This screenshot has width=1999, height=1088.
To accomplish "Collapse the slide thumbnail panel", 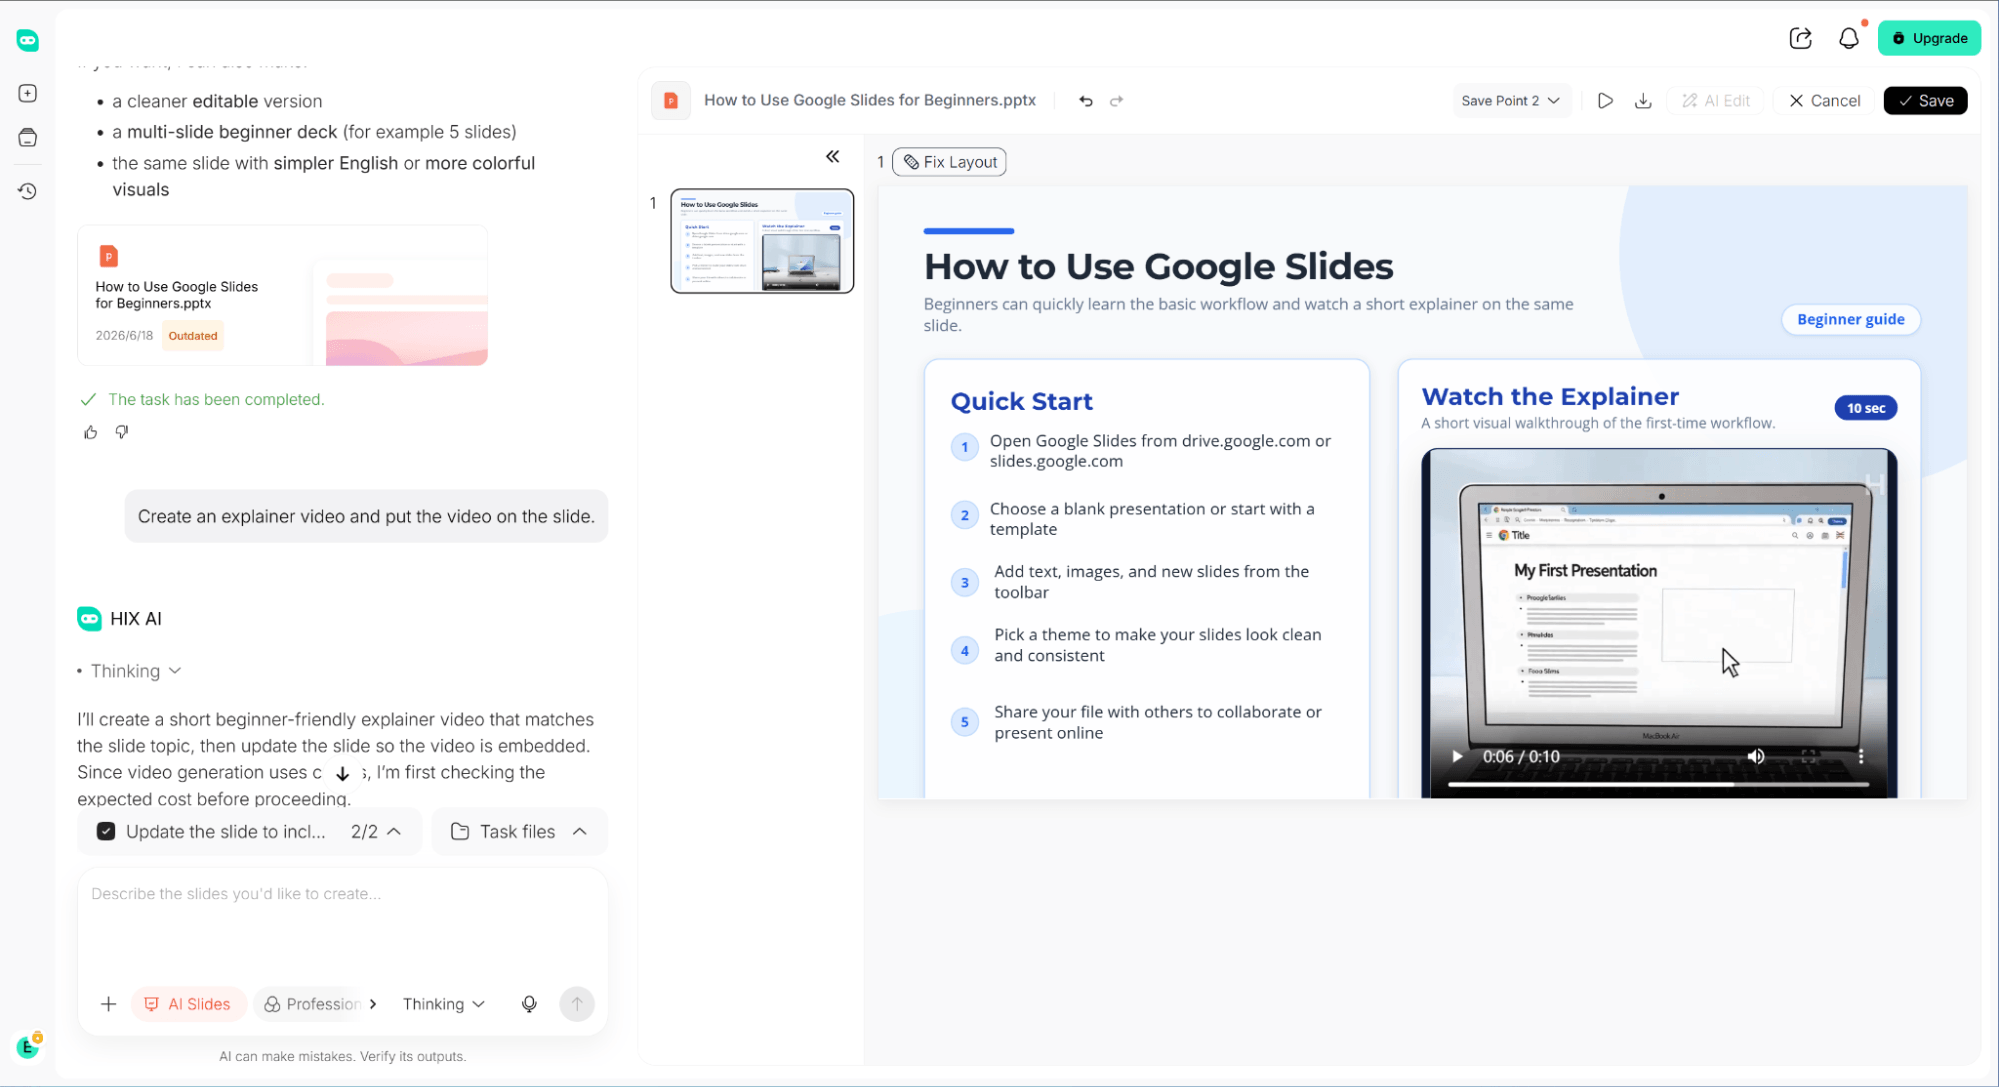I will [833, 157].
